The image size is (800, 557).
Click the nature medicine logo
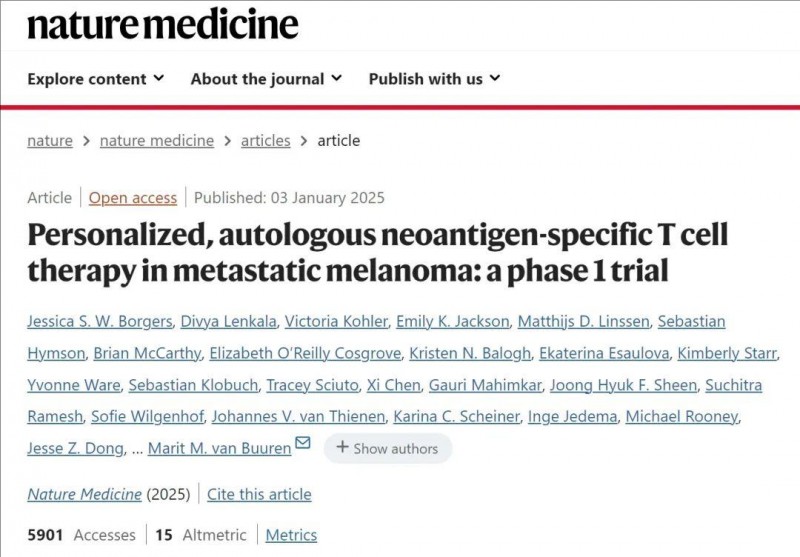pos(163,25)
